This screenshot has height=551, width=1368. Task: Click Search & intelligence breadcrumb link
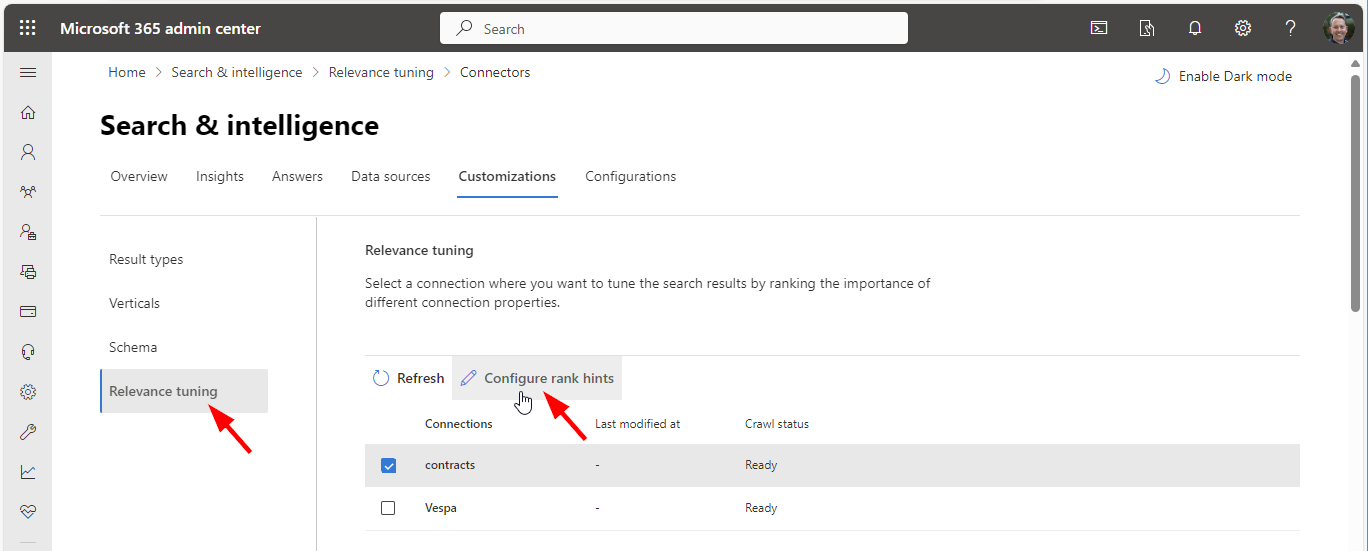[x=237, y=72]
